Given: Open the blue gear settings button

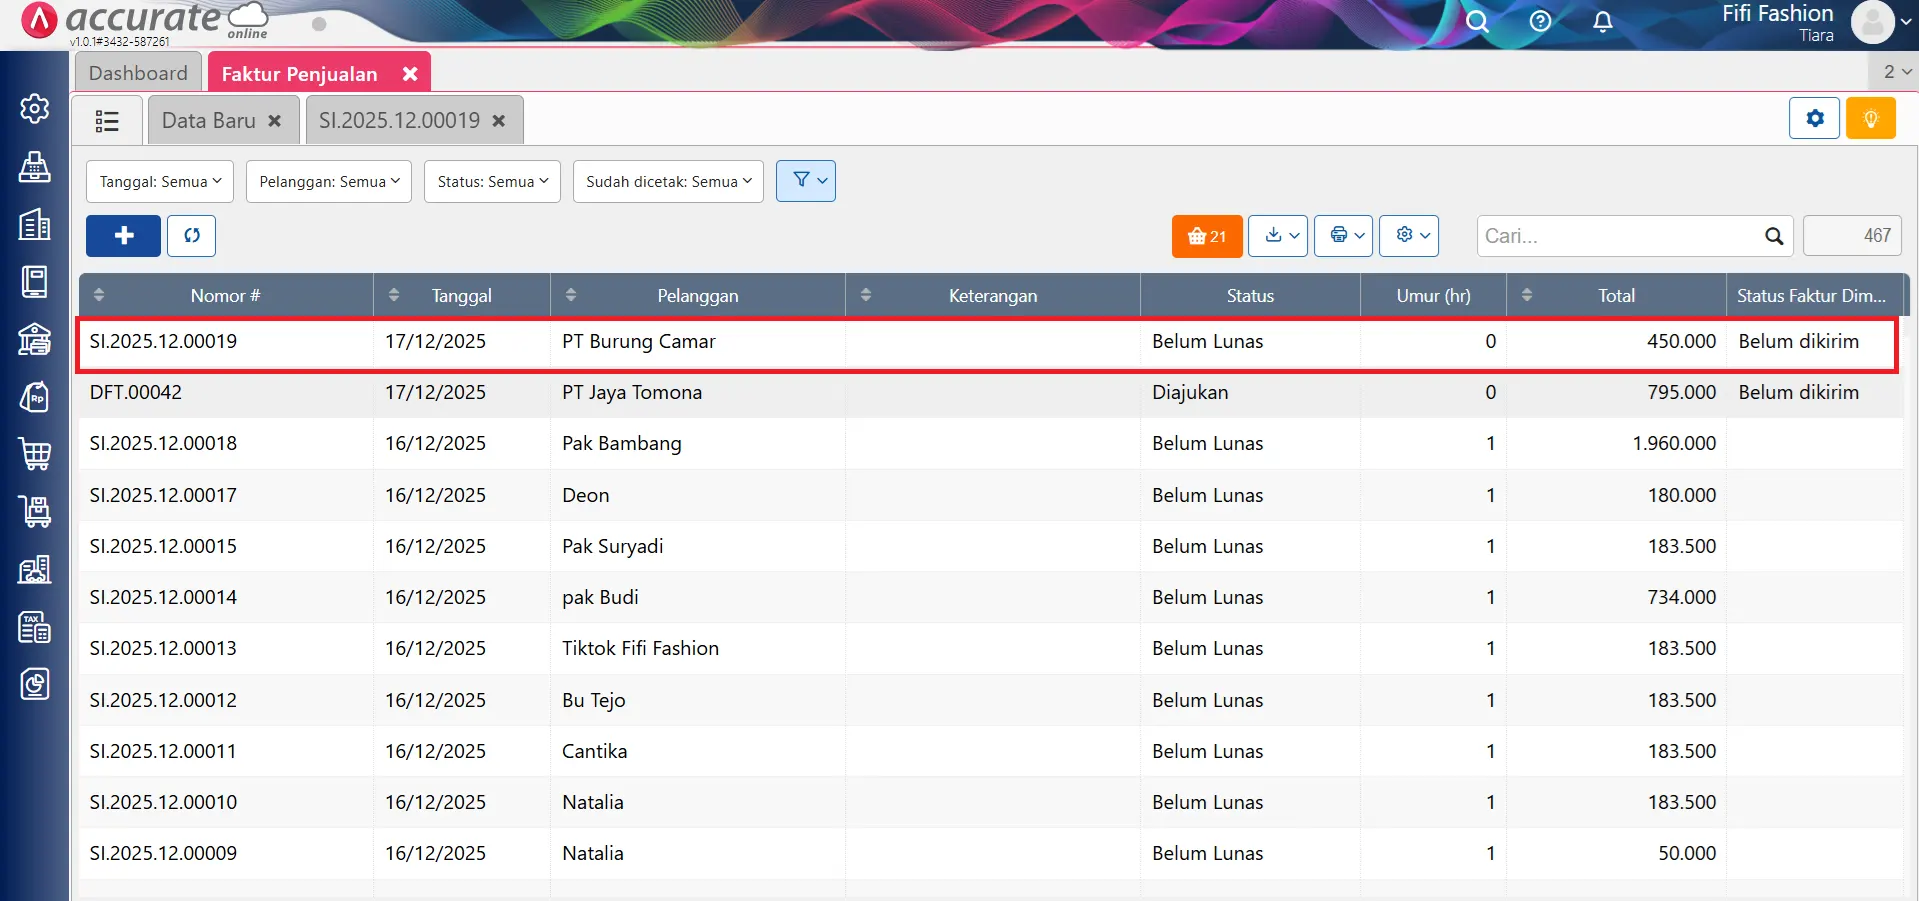Looking at the screenshot, I should point(1814,119).
